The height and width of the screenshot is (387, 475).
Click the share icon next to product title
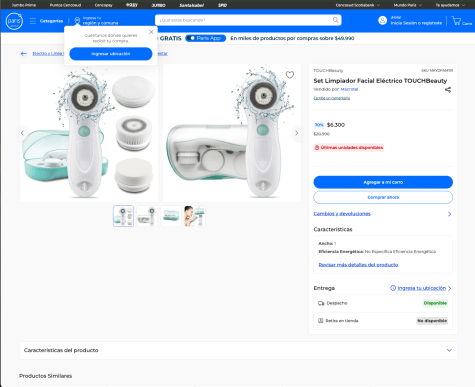[448, 90]
